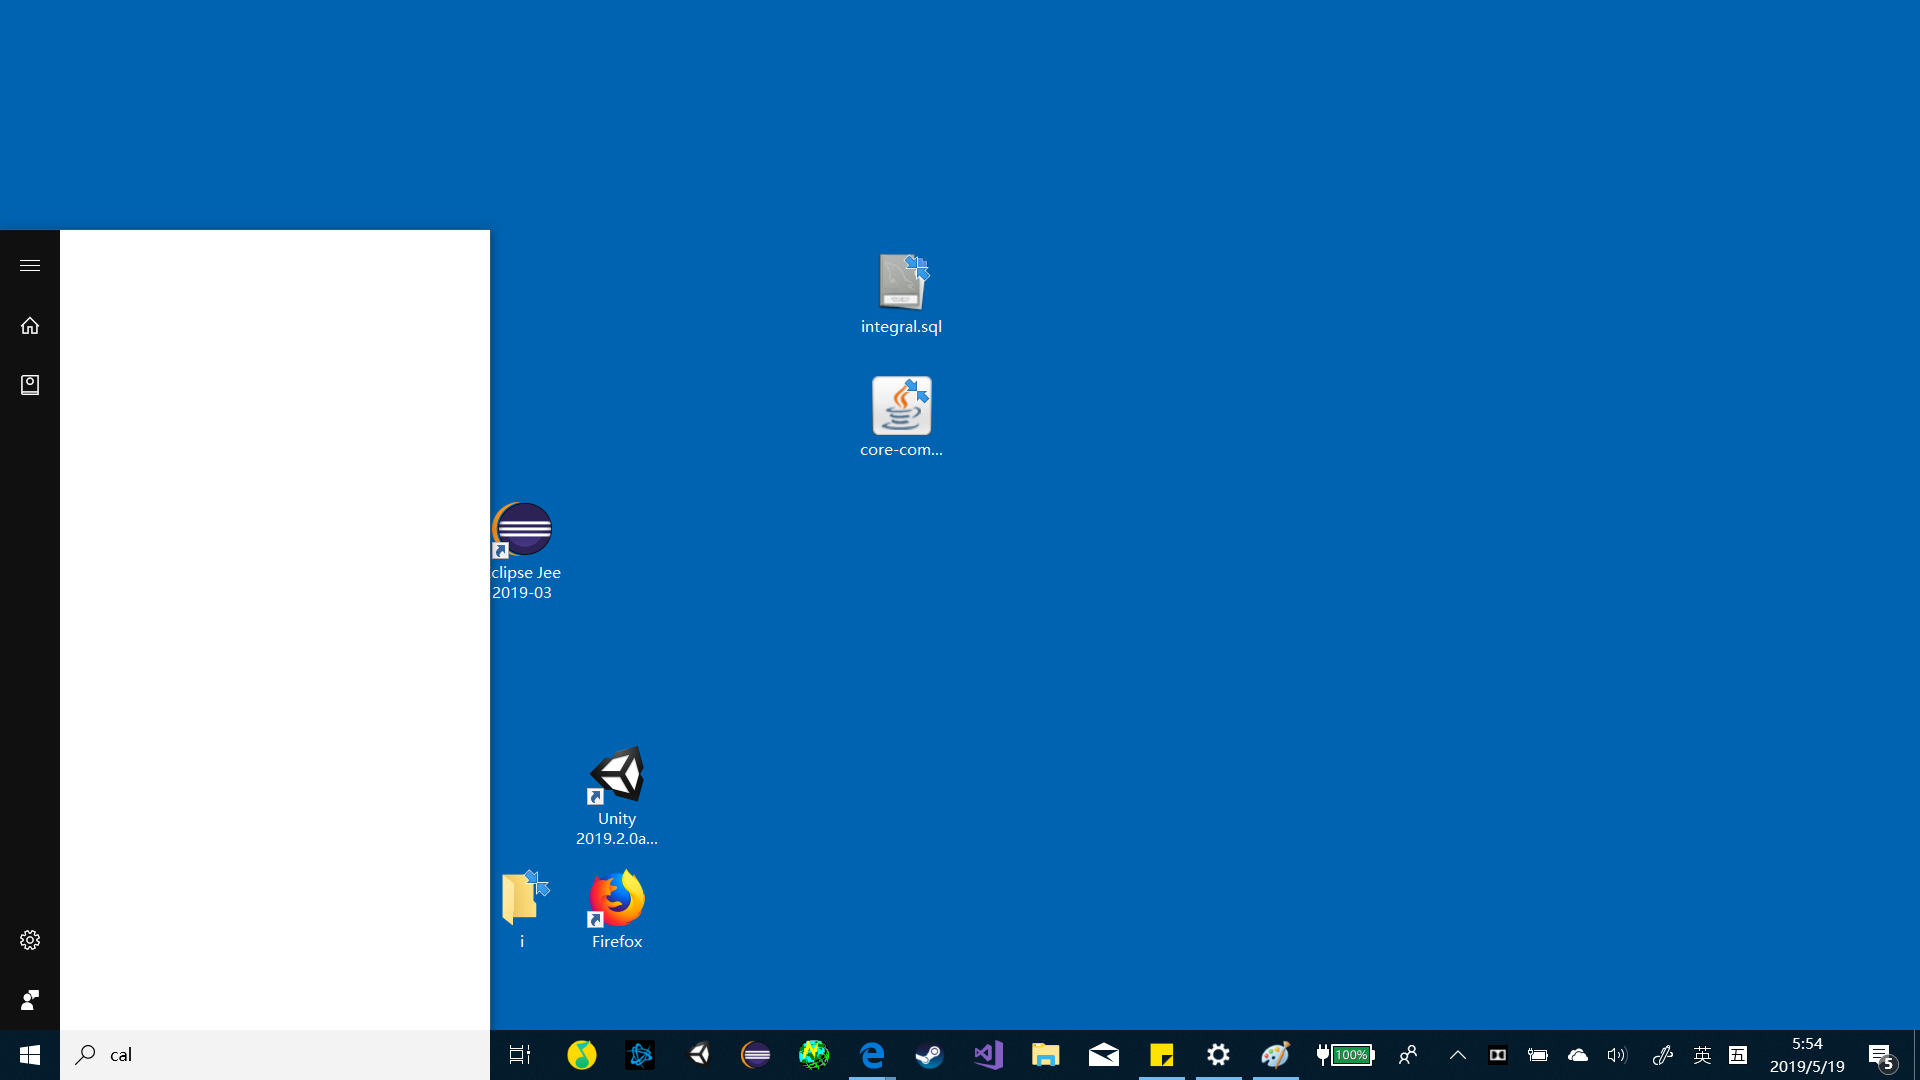
Task: Select the Home tab in the search panel
Action: pyautogui.click(x=30, y=325)
